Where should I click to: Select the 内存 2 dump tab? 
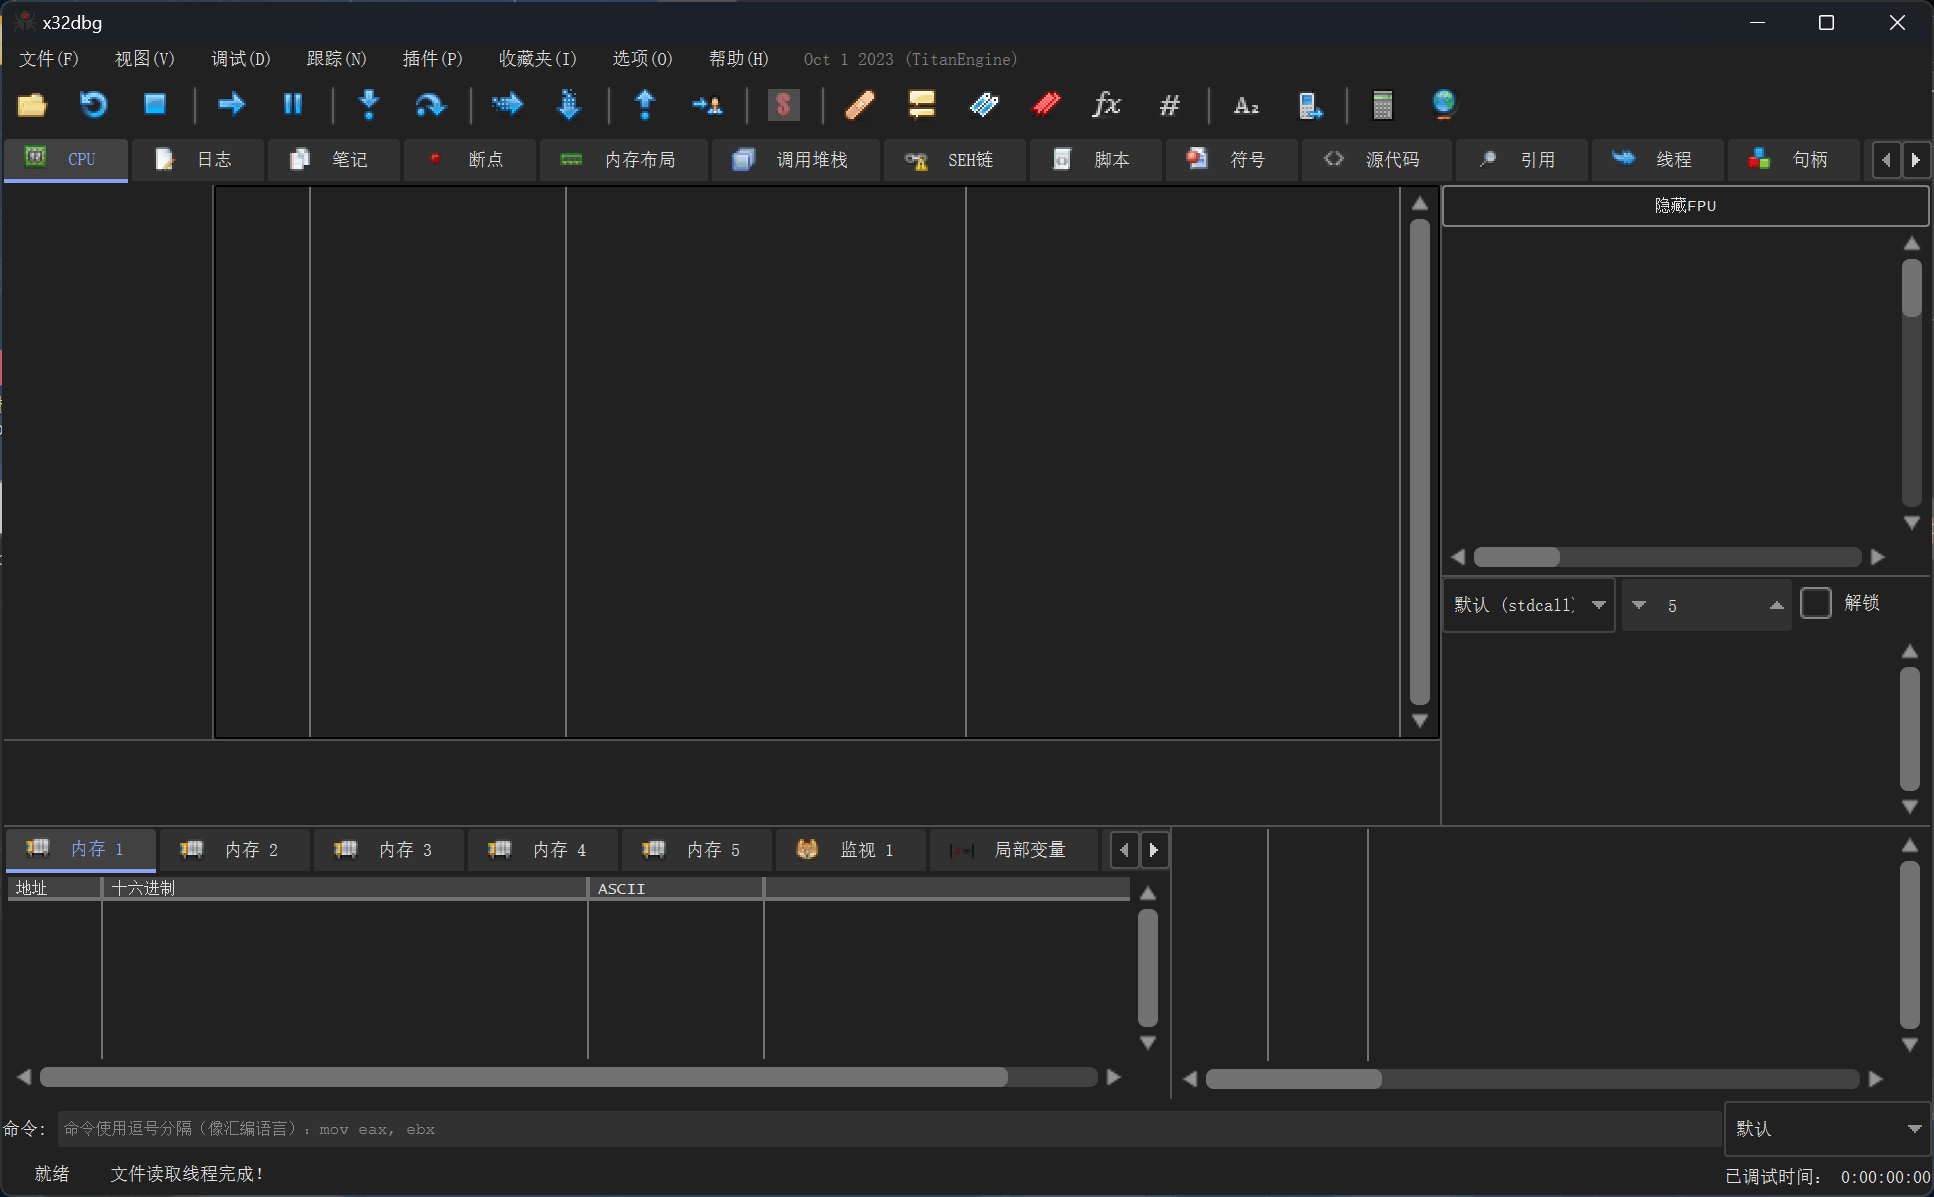click(234, 850)
